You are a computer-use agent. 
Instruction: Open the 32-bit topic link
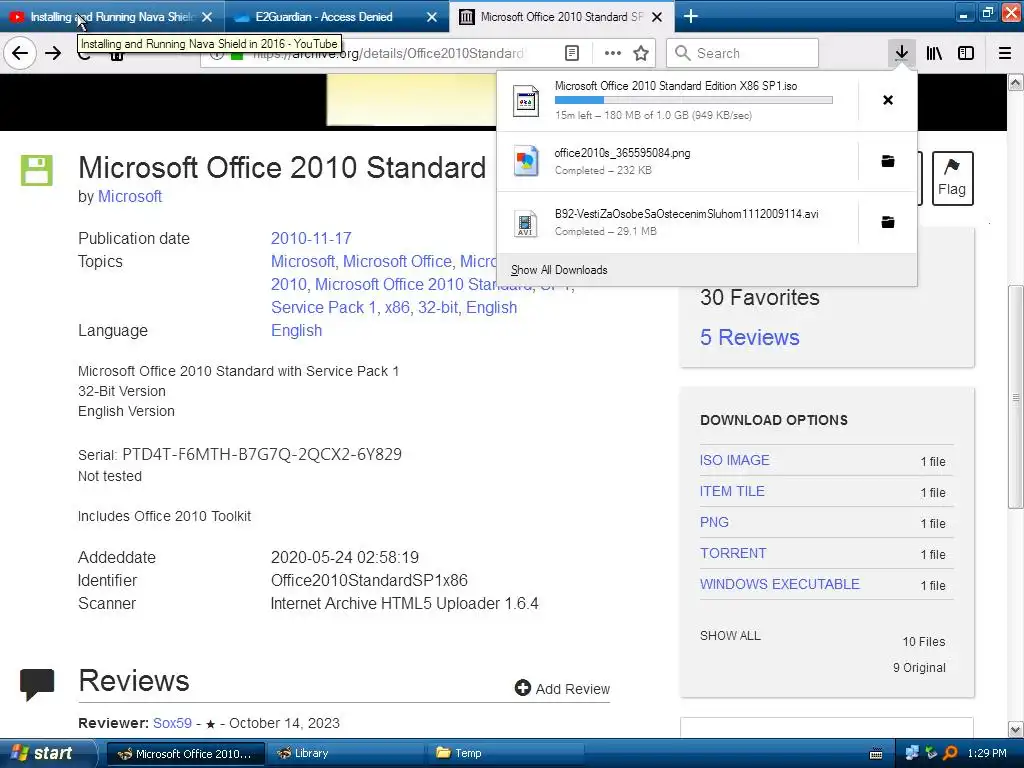(438, 307)
